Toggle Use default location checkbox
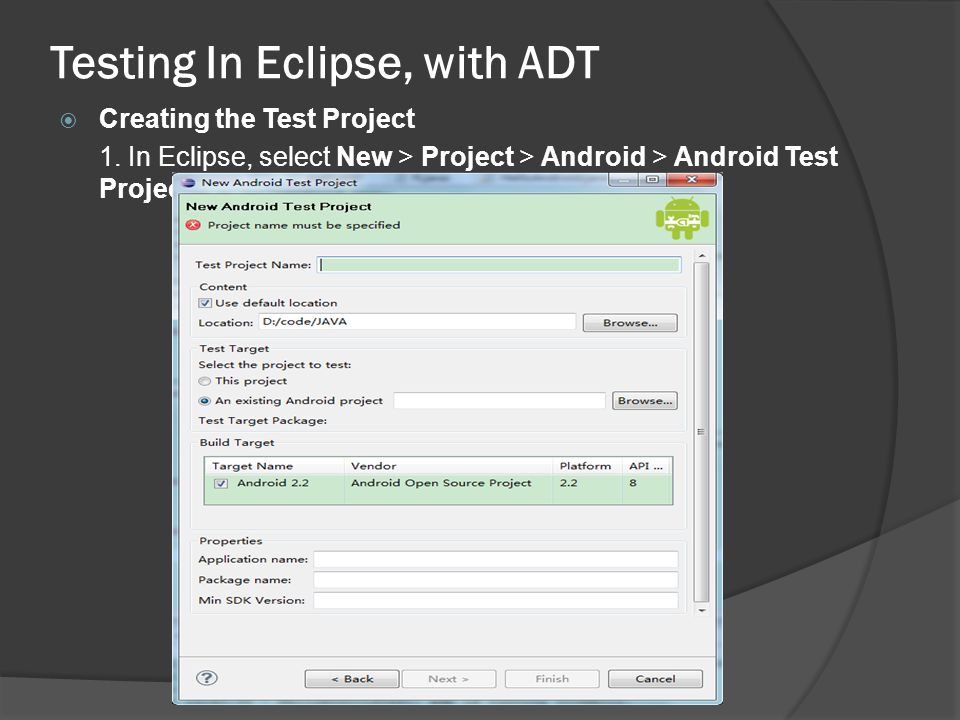This screenshot has height=720, width=960. [x=205, y=303]
